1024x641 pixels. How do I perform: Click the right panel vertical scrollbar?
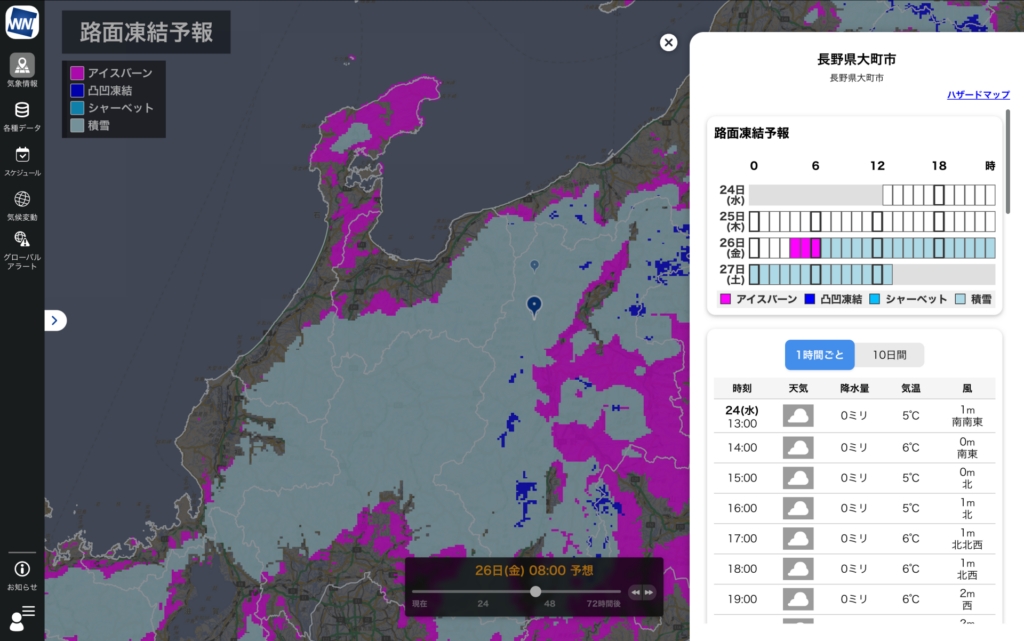[x=1008, y=160]
